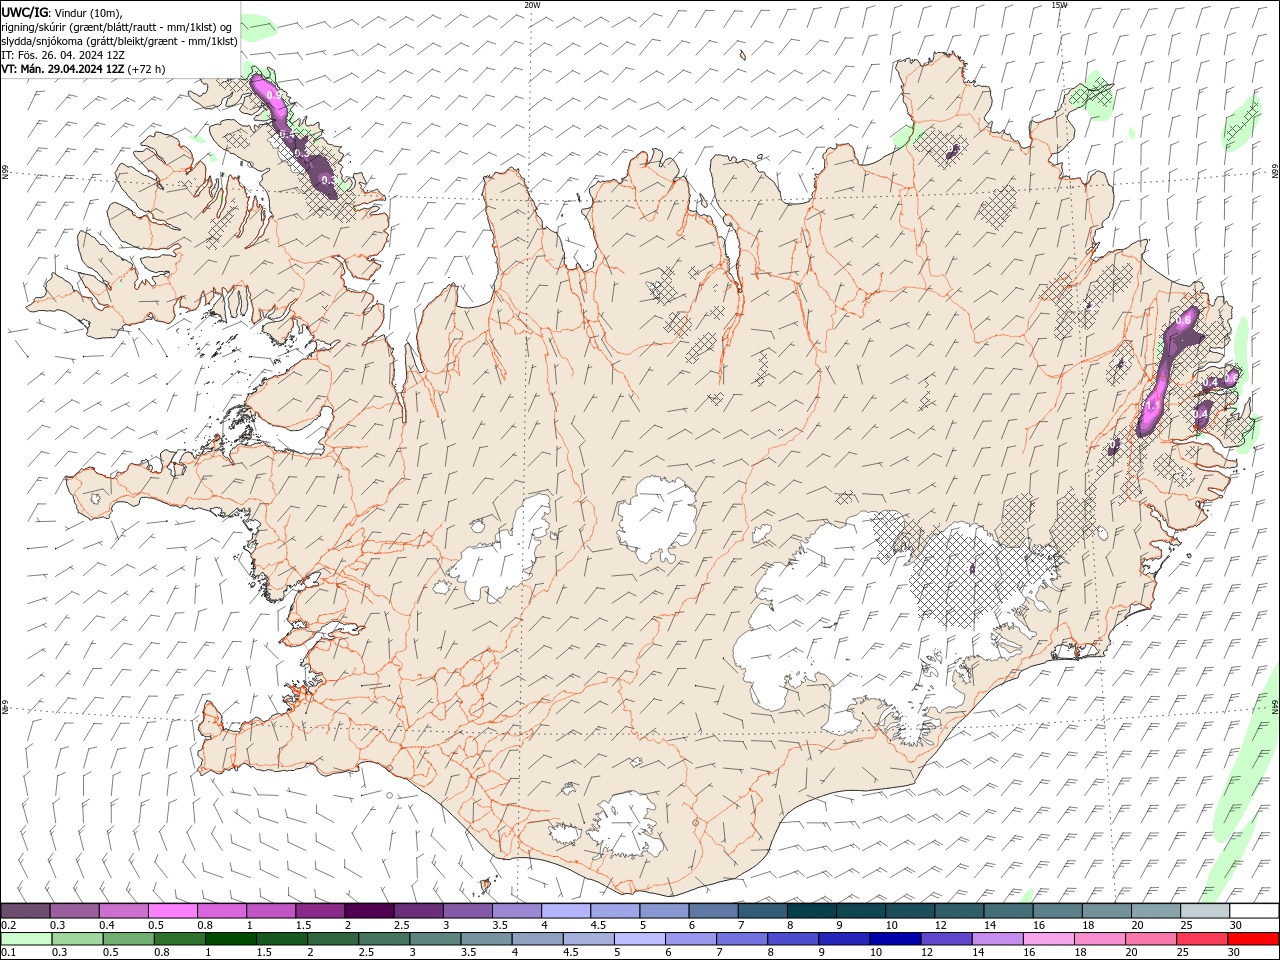Select the lower legend swatch labeled 16
The height and width of the screenshot is (960, 1280).
1047,938
